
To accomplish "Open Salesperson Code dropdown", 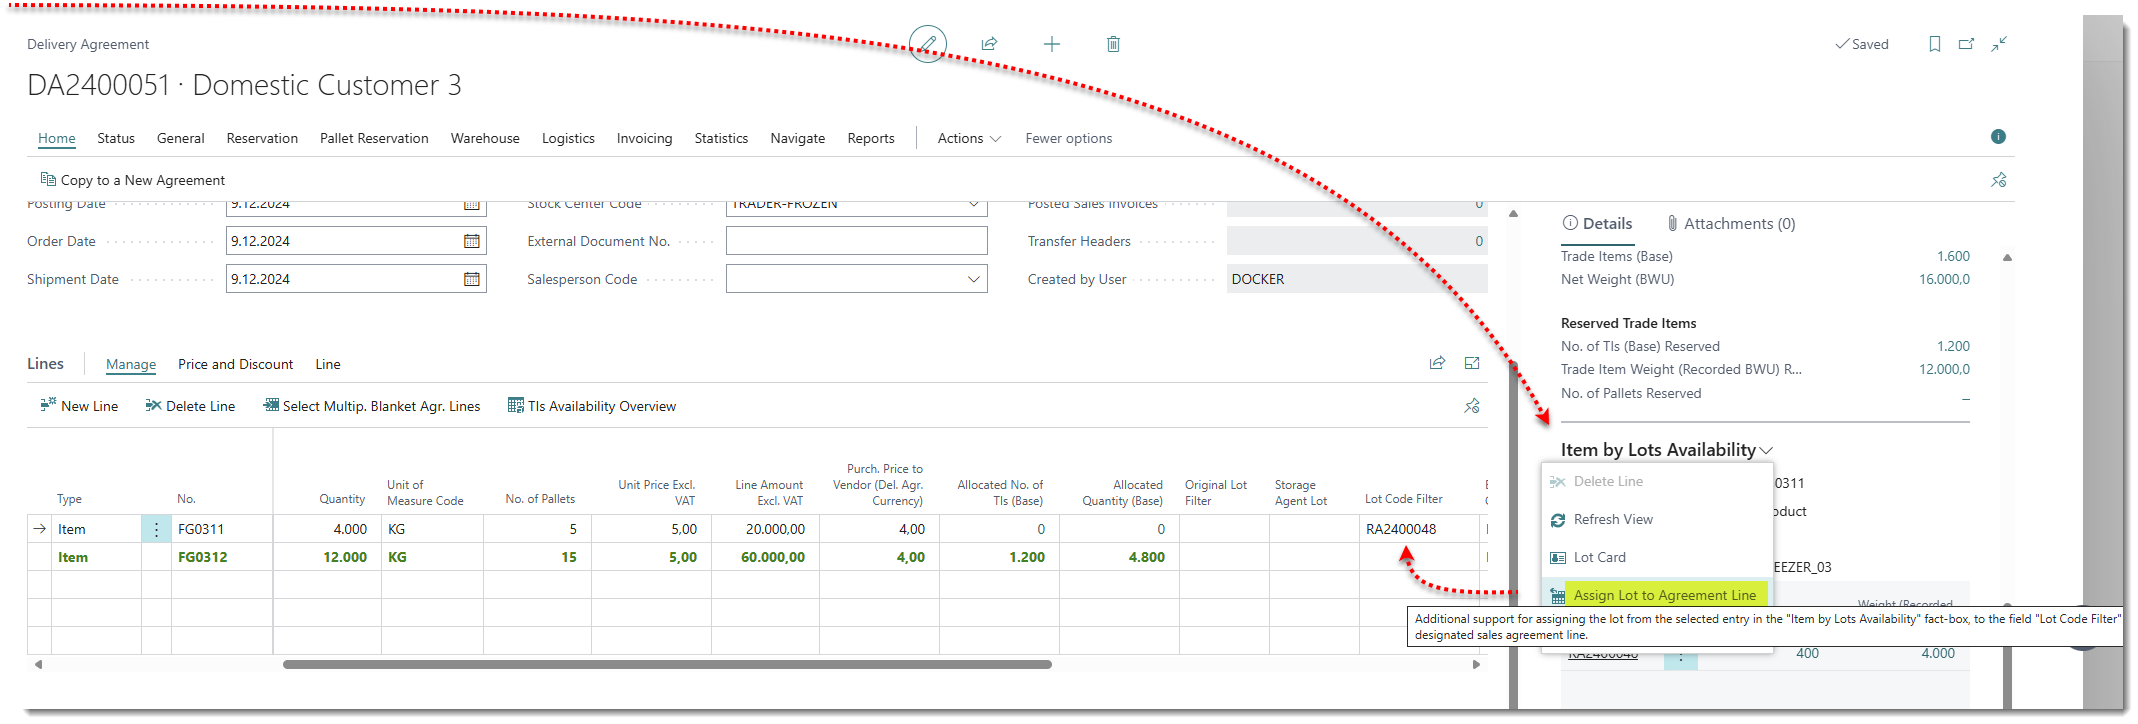I will click(x=973, y=279).
